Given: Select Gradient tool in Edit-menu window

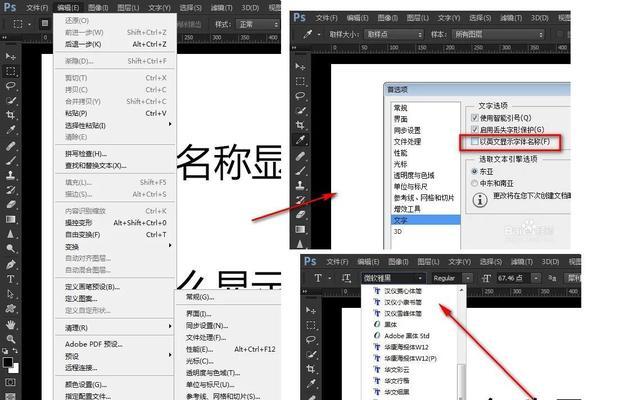Looking at the screenshot, I should (x=10, y=219).
